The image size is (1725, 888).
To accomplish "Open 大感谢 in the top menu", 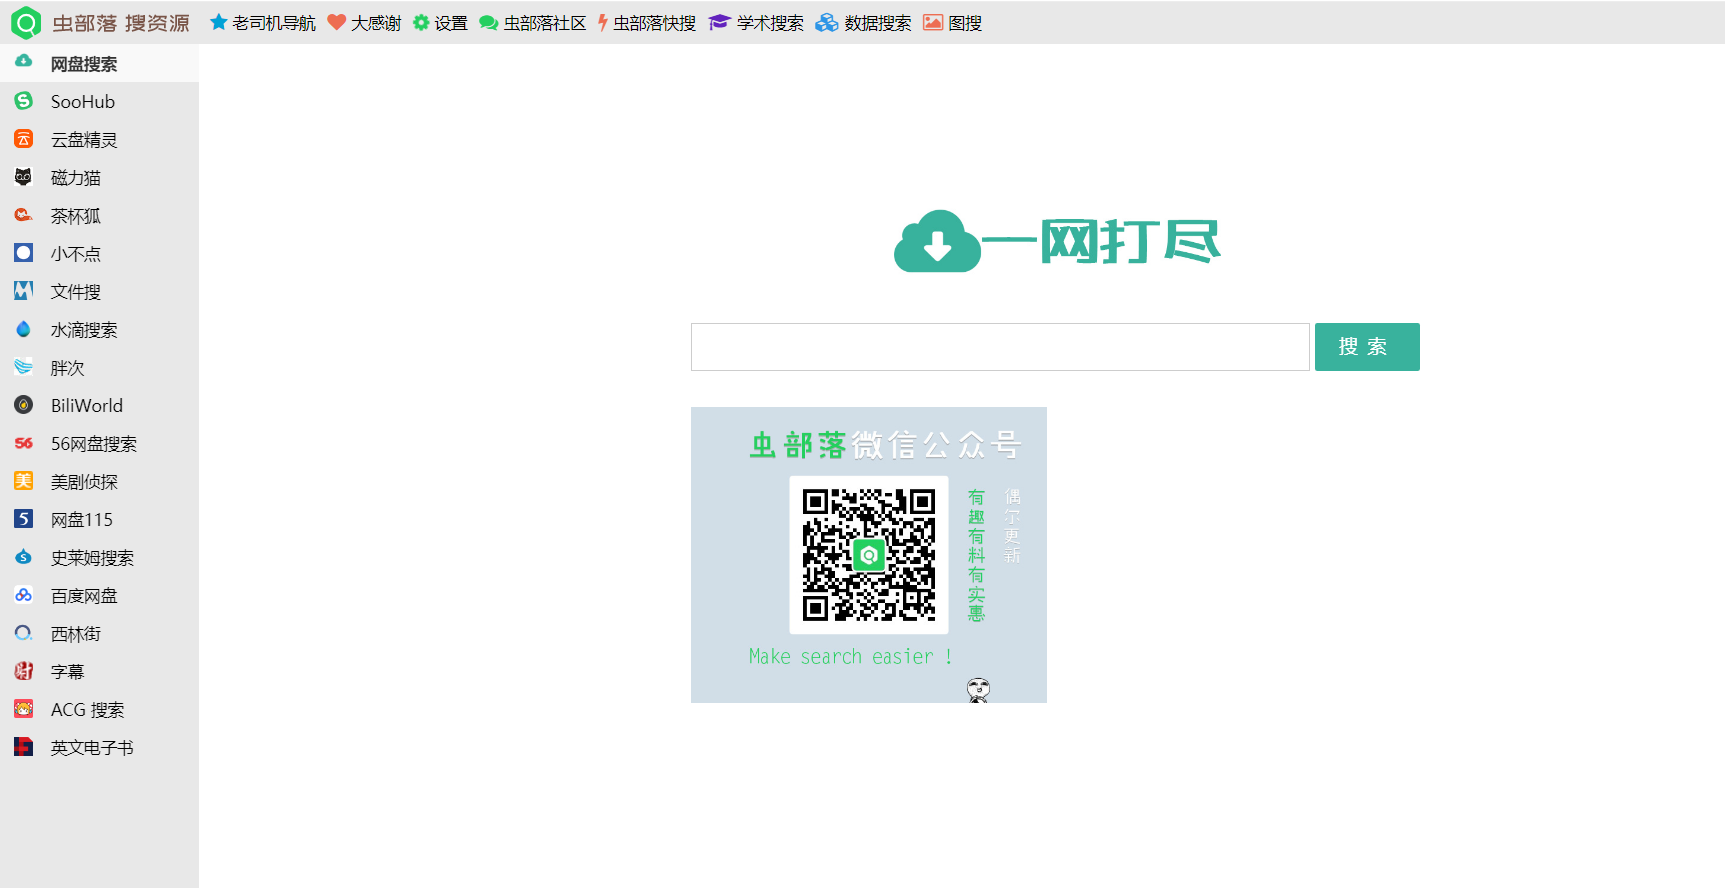I will click(x=376, y=23).
